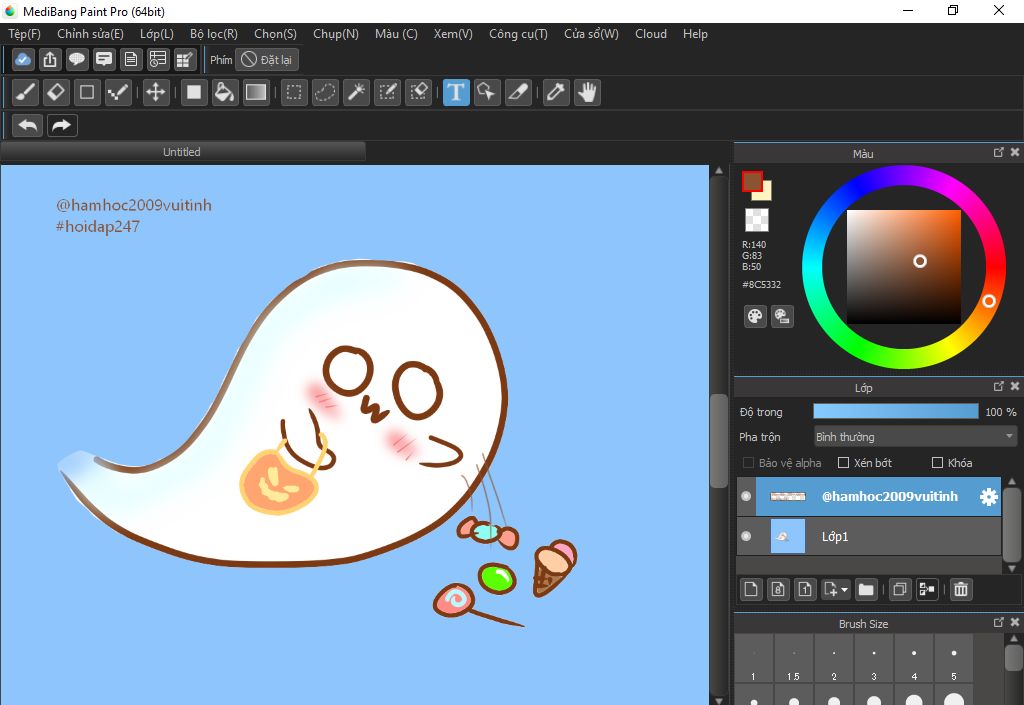Toggle the Xén bớt checkbox
This screenshot has height=705, width=1024.
(x=843, y=463)
